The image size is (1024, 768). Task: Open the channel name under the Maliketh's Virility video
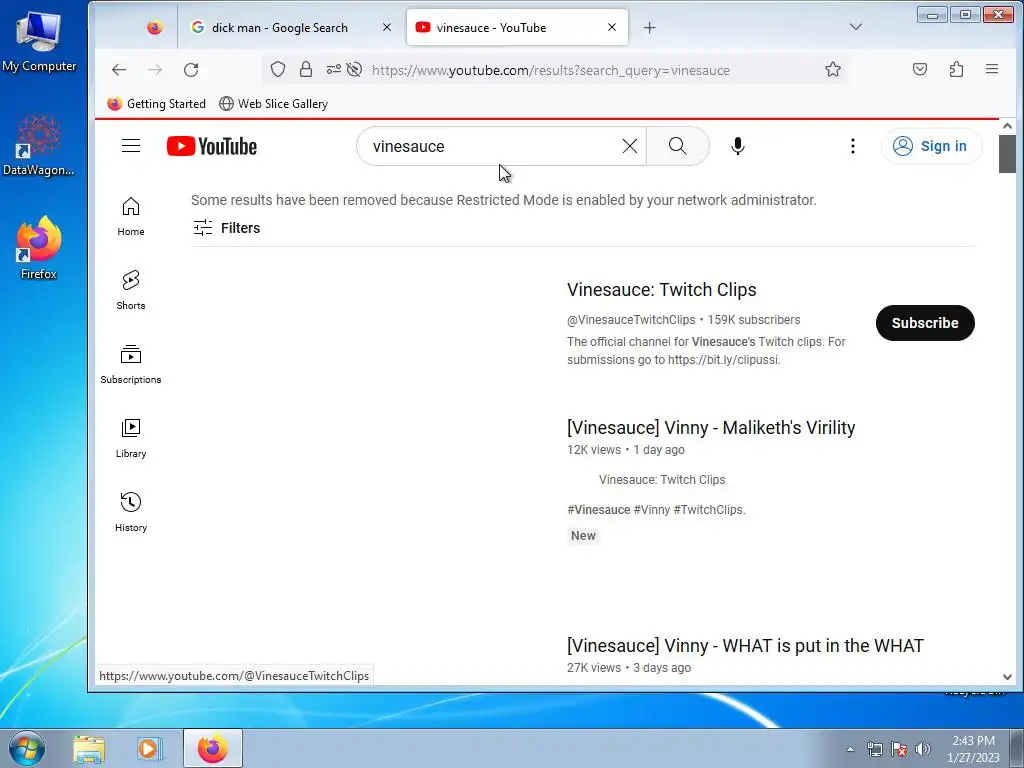(662, 479)
